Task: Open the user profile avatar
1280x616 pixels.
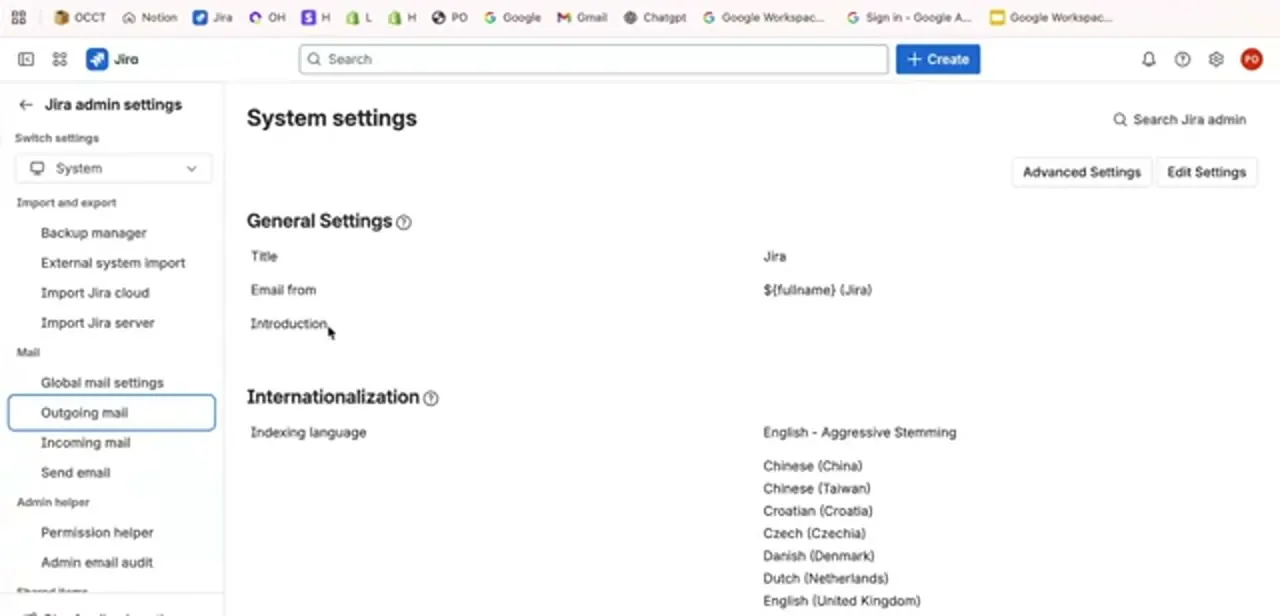Action: [x=1251, y=59]
